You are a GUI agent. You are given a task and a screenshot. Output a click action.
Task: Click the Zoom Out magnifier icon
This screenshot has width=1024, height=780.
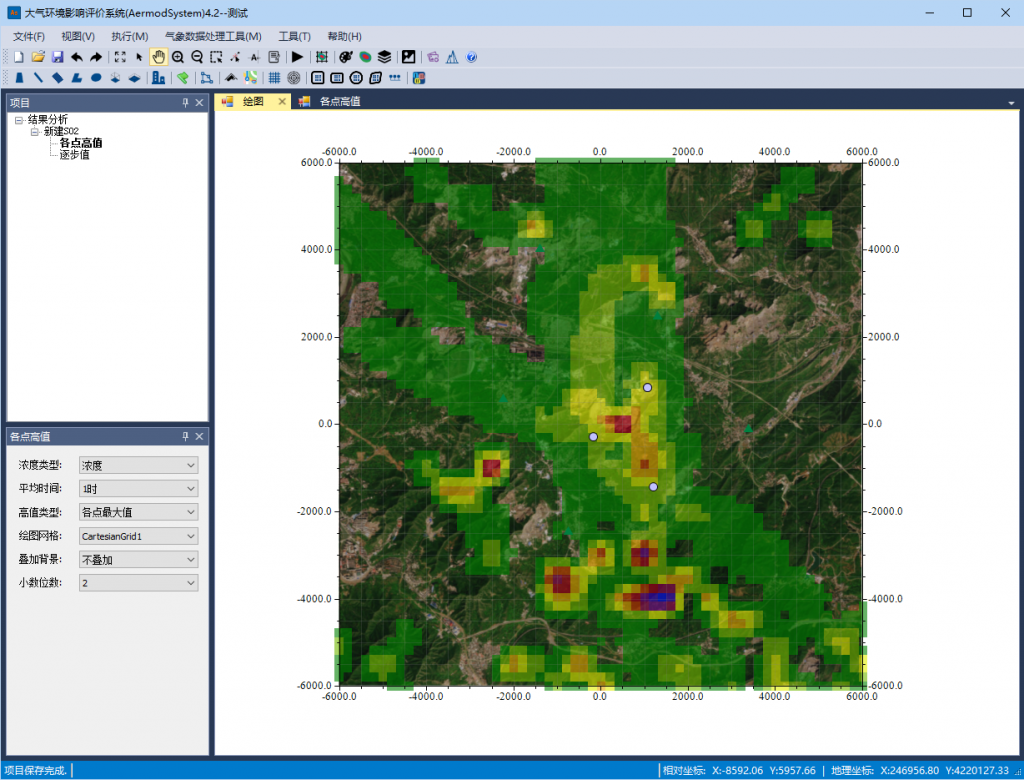(197, 57)
